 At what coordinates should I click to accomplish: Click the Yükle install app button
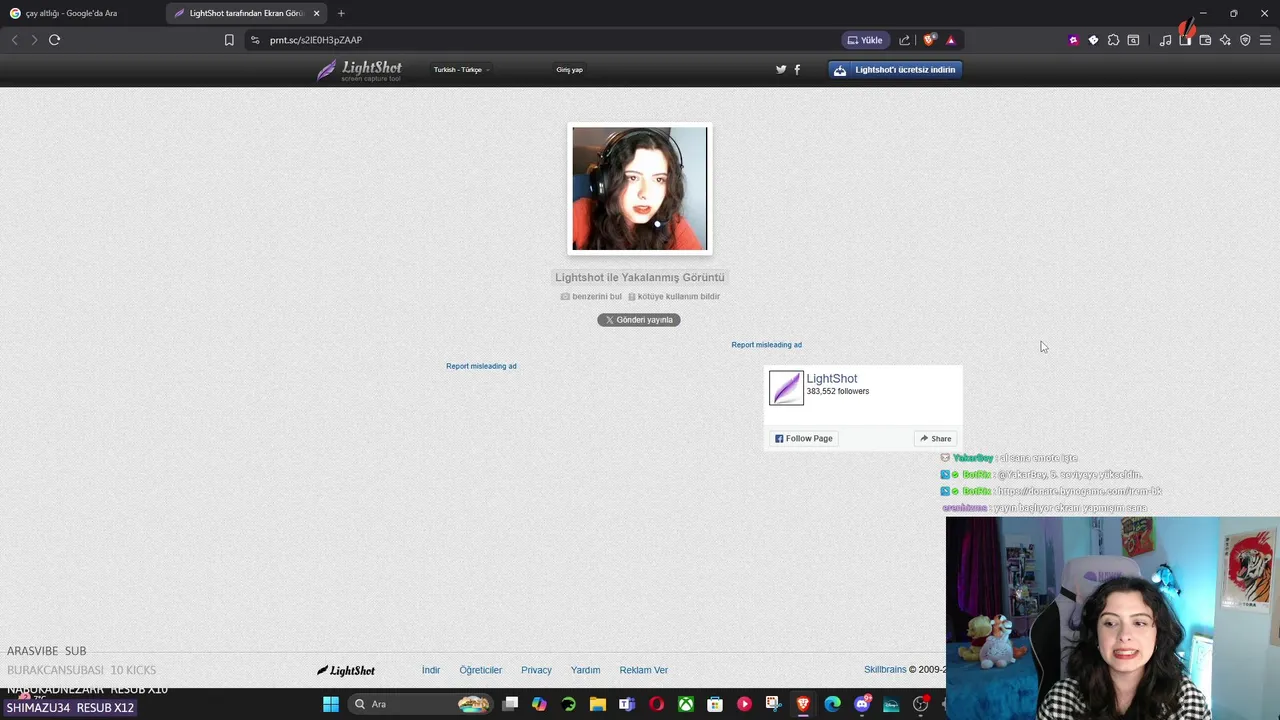point(865,40)
